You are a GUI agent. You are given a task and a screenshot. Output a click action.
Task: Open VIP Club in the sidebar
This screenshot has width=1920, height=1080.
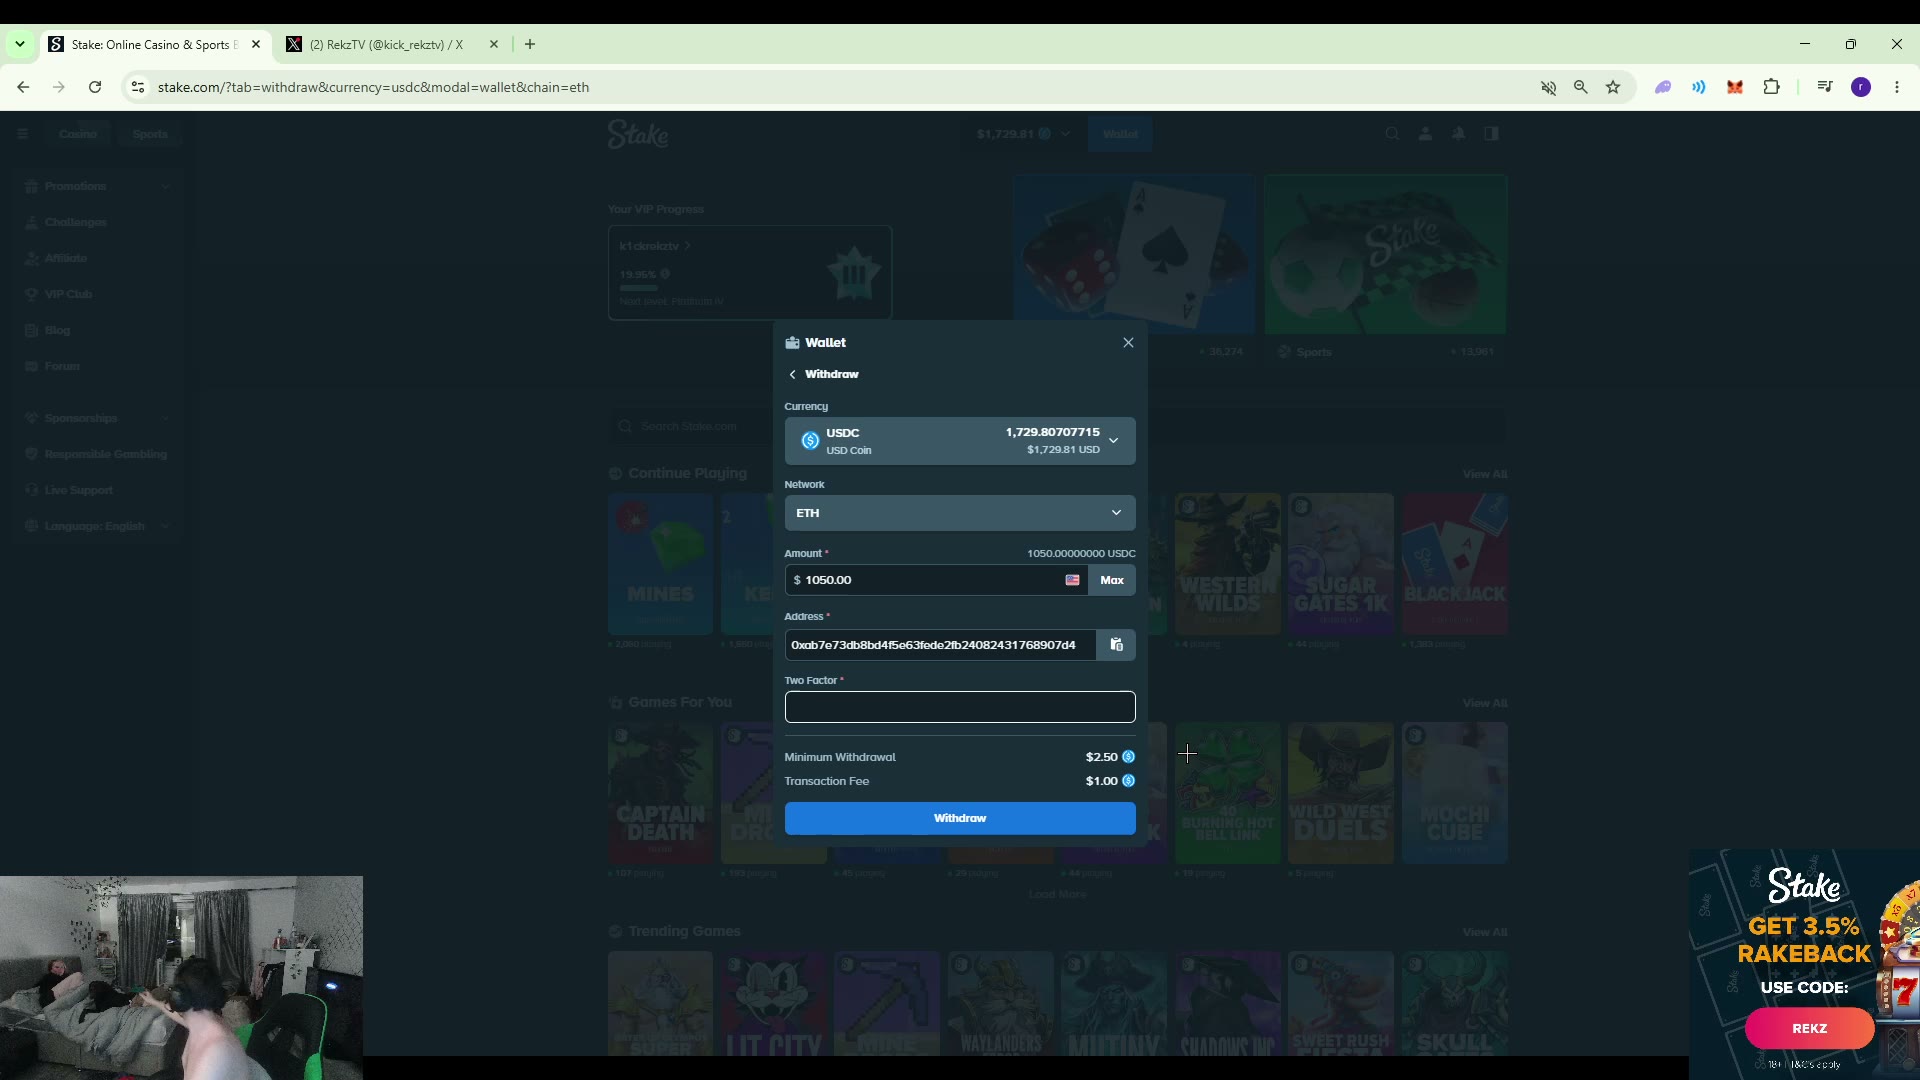coord(97,294)
